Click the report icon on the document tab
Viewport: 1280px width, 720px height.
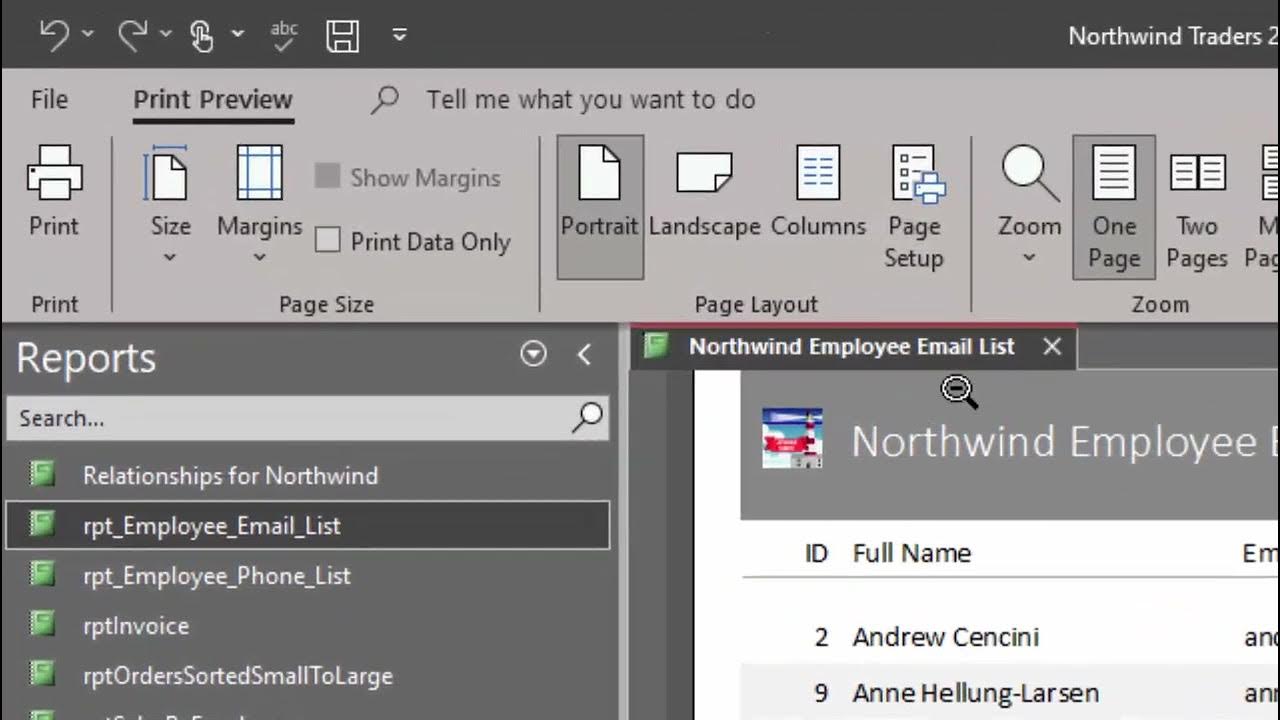click(x=656, y=347)
